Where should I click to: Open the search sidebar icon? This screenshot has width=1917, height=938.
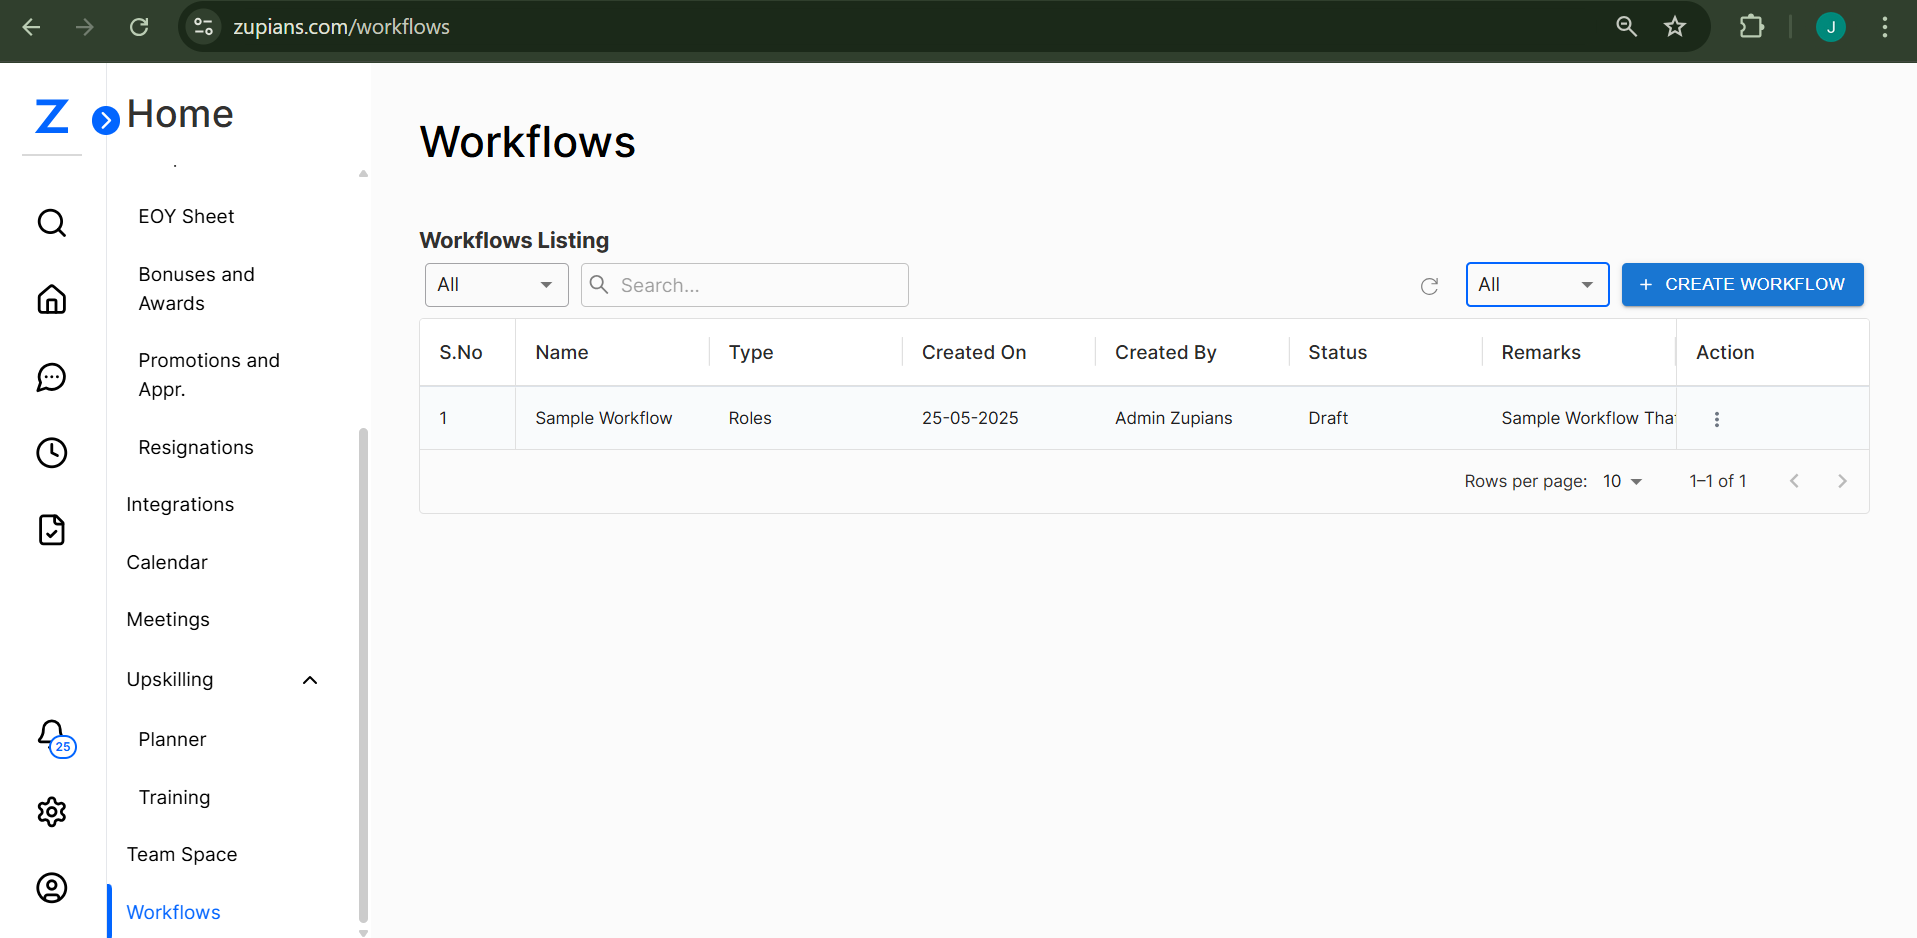(x=51, y=222)
